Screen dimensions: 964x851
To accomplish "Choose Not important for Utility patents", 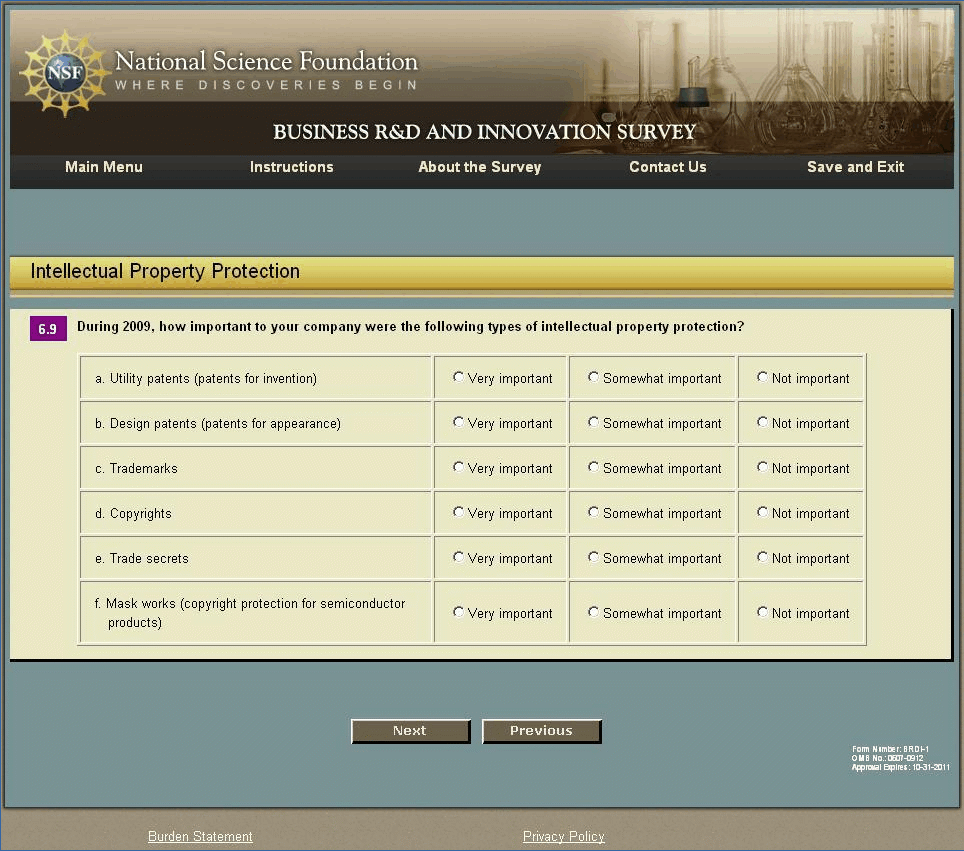I will [763, 378].
